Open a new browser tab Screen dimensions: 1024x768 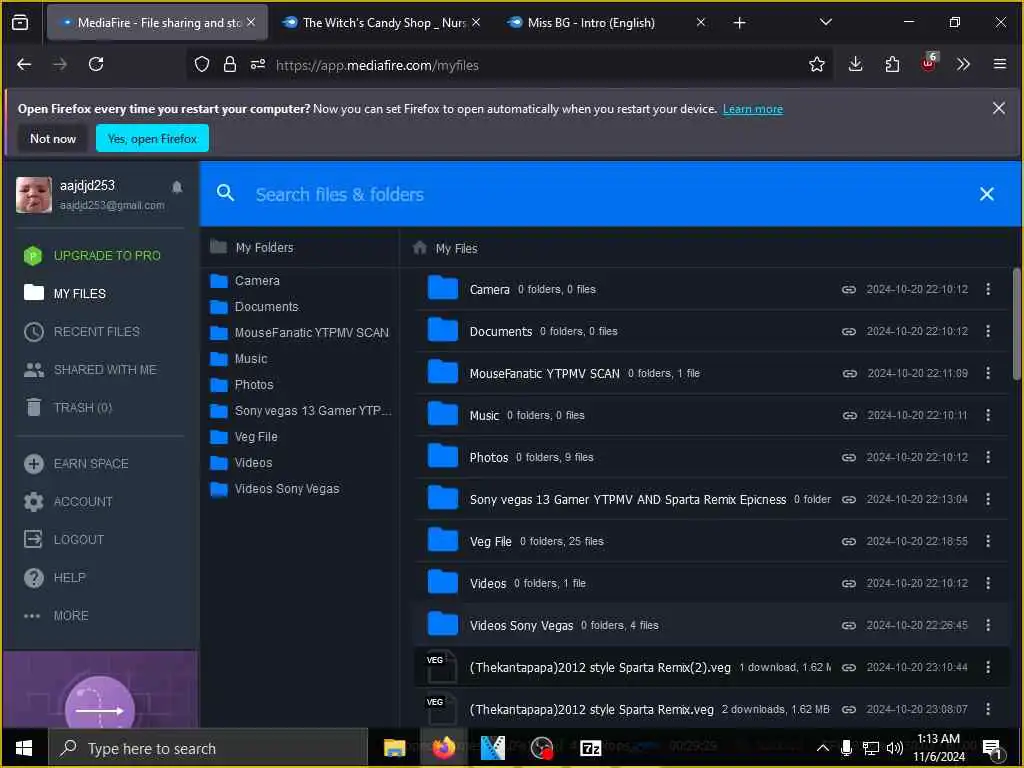coord(739,23)
